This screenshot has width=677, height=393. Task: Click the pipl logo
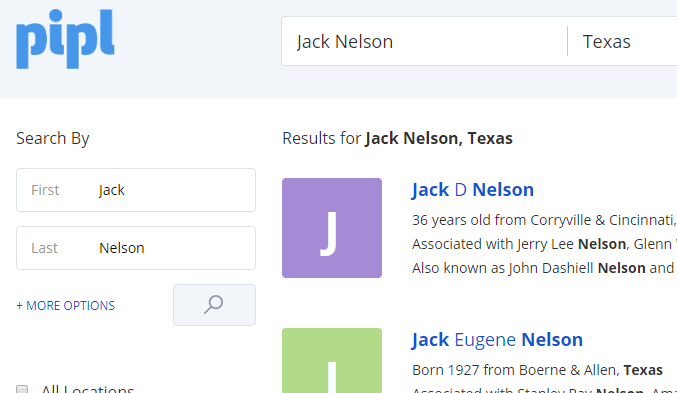click(x=65, y=39)
